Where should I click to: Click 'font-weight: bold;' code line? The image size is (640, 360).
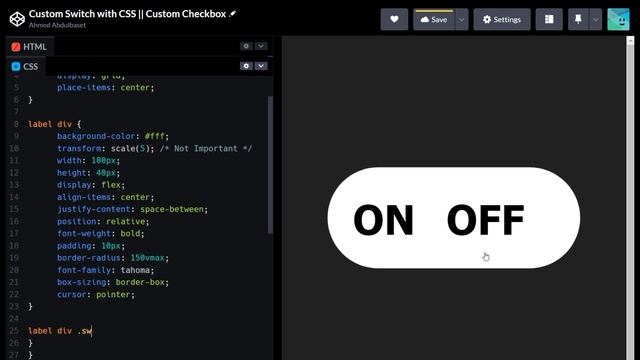point(101,233)
